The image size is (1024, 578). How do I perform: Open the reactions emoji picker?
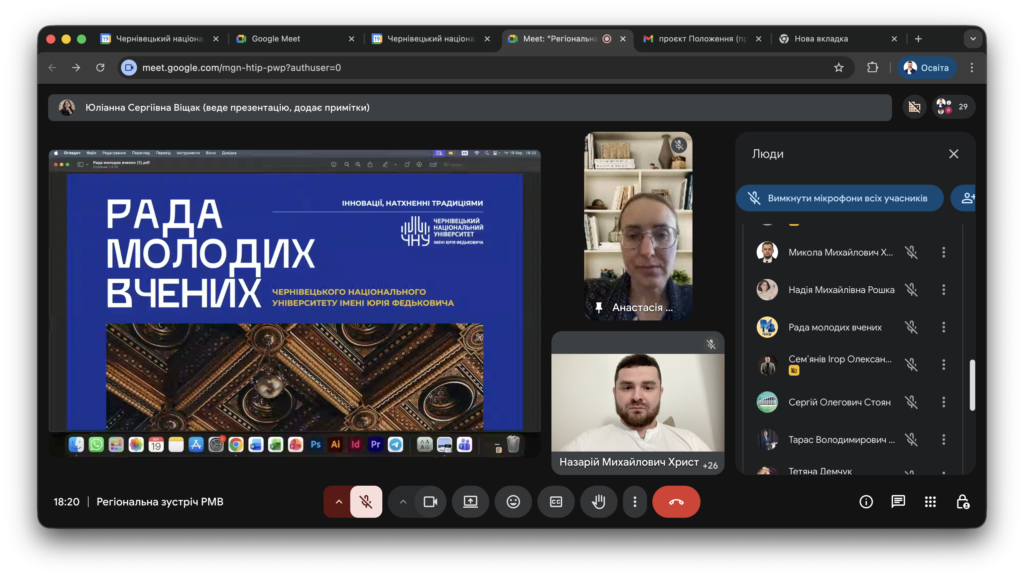point(513,502)
